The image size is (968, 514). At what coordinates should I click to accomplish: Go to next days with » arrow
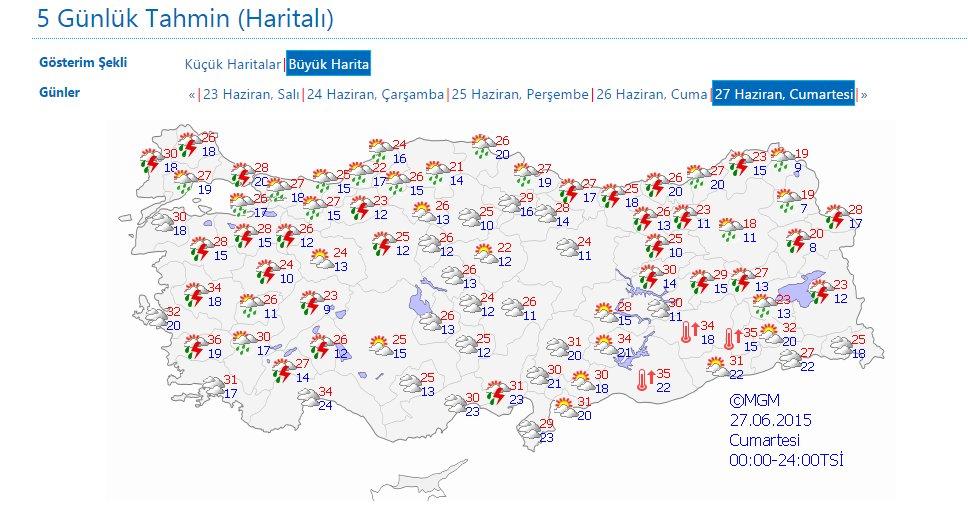864,95
